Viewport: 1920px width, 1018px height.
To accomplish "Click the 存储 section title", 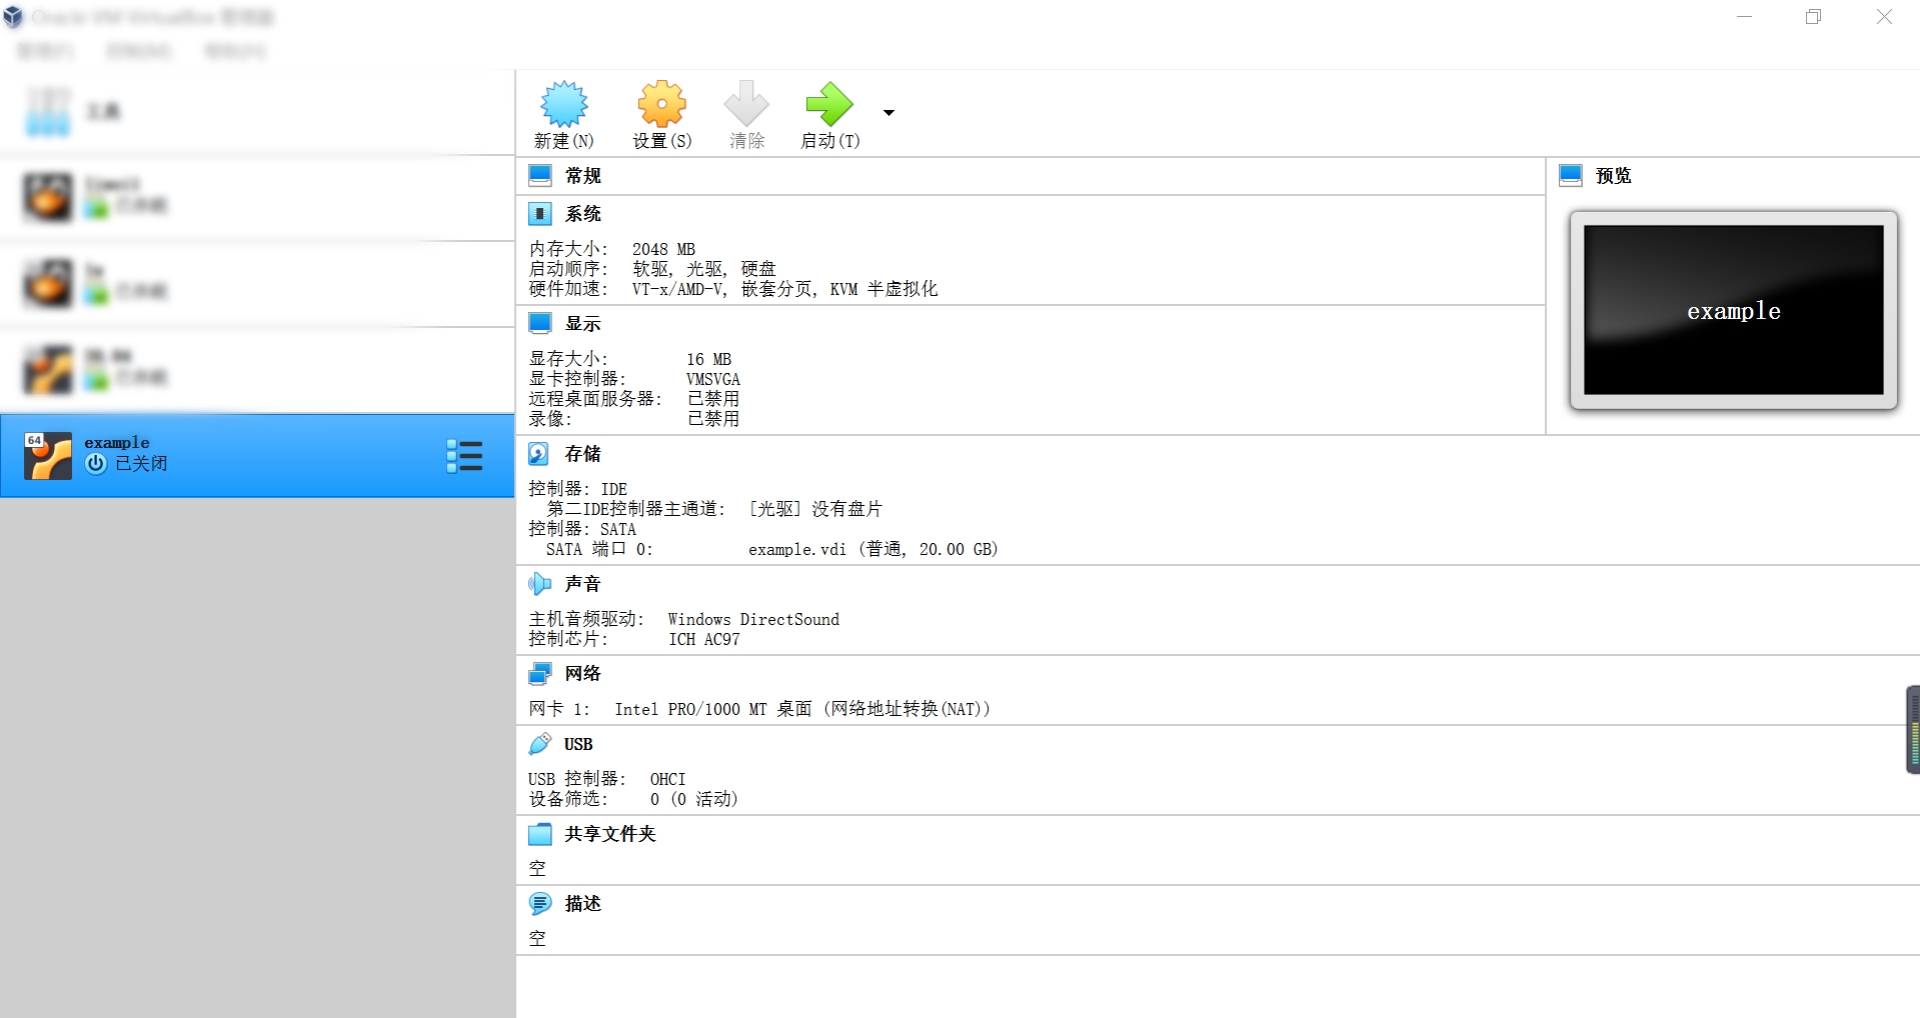I will click(x=583, y=454).
